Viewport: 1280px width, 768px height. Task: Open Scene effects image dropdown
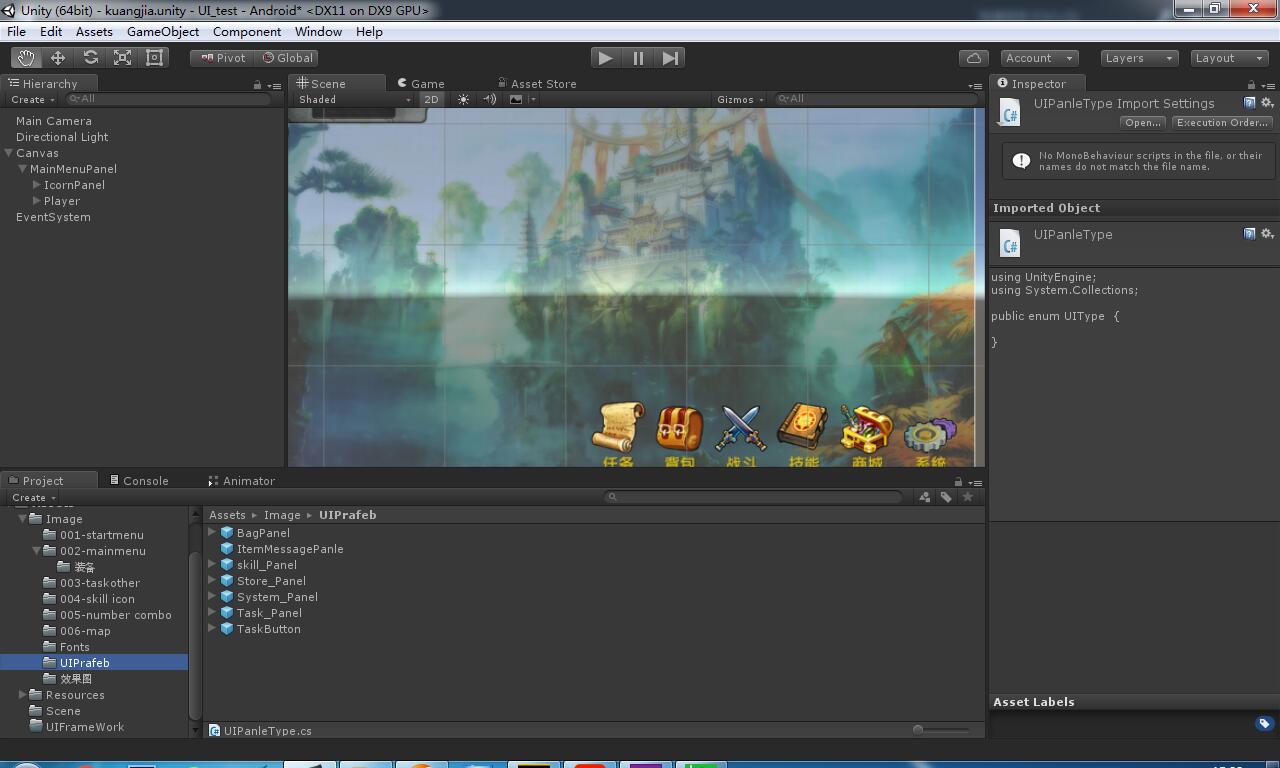click(523, 99)
